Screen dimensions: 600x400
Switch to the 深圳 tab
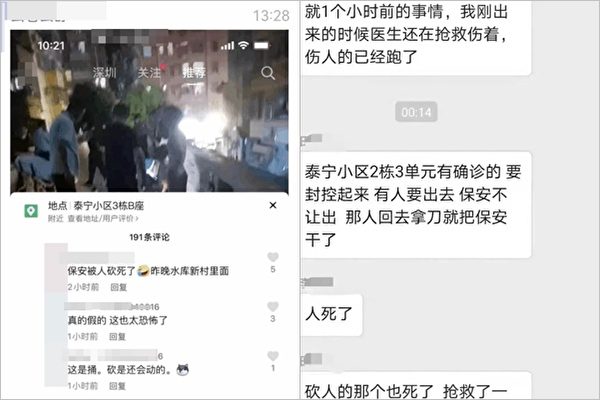pos(104,72)
